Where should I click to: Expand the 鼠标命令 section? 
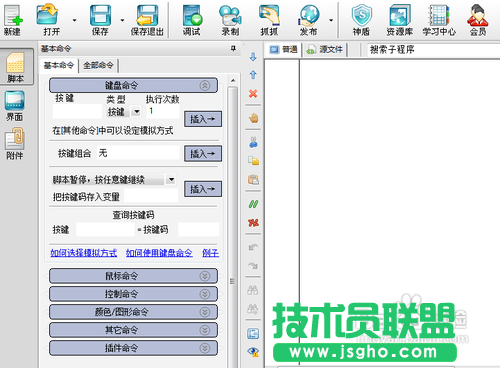[x=205, y=276]
